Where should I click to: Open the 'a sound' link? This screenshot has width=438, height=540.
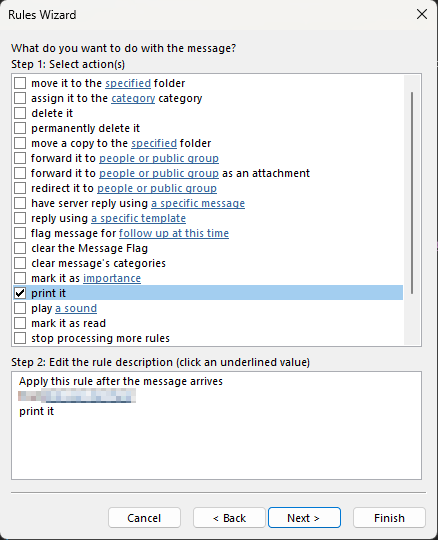(x=76, y=308)
